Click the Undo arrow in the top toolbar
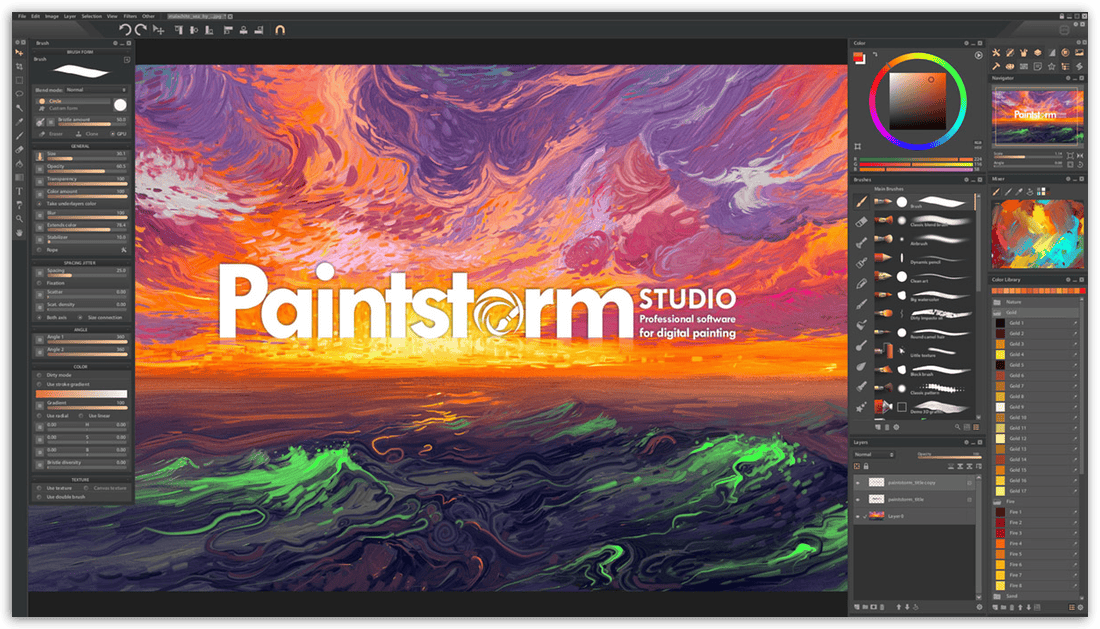This screenshot has height=629, width=1100. [125, 29]
